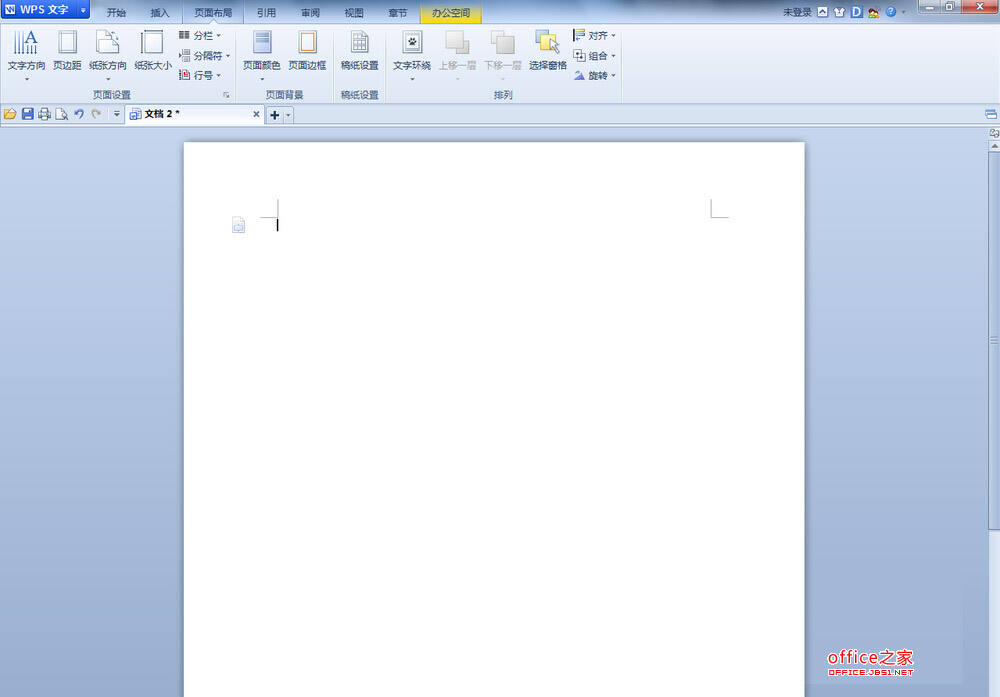This screenshot has width=1000, height=697.
Task: Click the 未登录 login link
Action: click(797, 12)
